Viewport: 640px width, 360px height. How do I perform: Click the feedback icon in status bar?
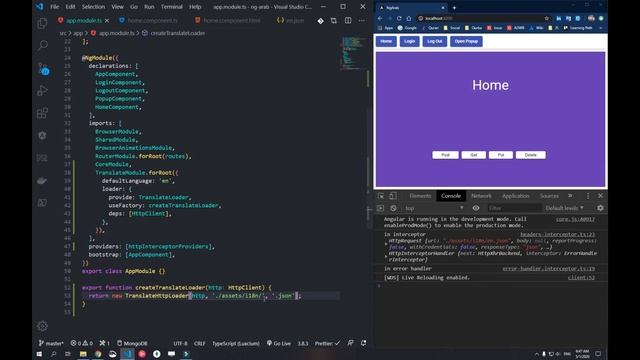(350, 343)
